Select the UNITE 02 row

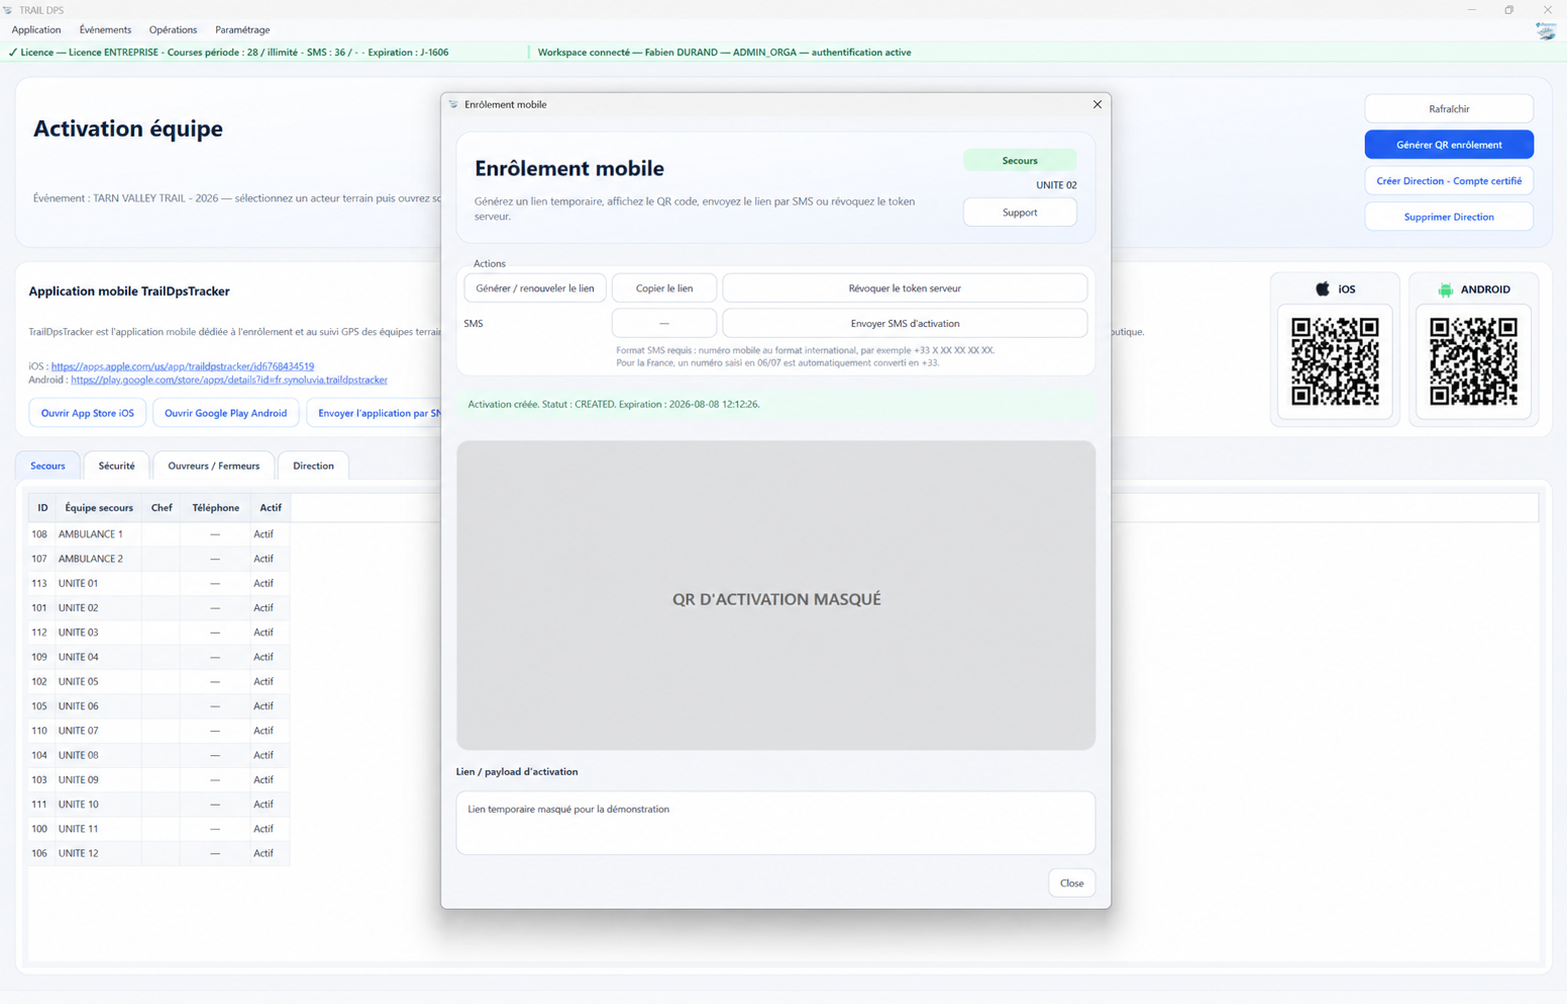pyautogui.click(x=159, y=608)
